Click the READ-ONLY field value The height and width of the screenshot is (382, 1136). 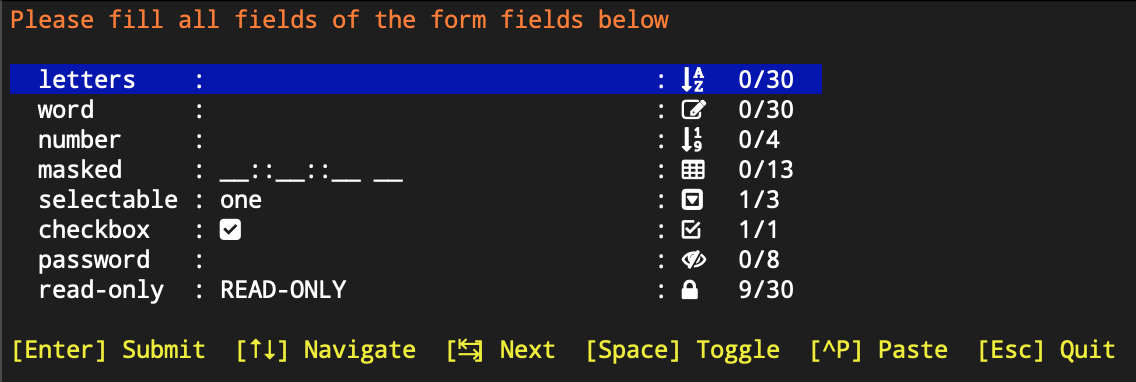point(283,290)
